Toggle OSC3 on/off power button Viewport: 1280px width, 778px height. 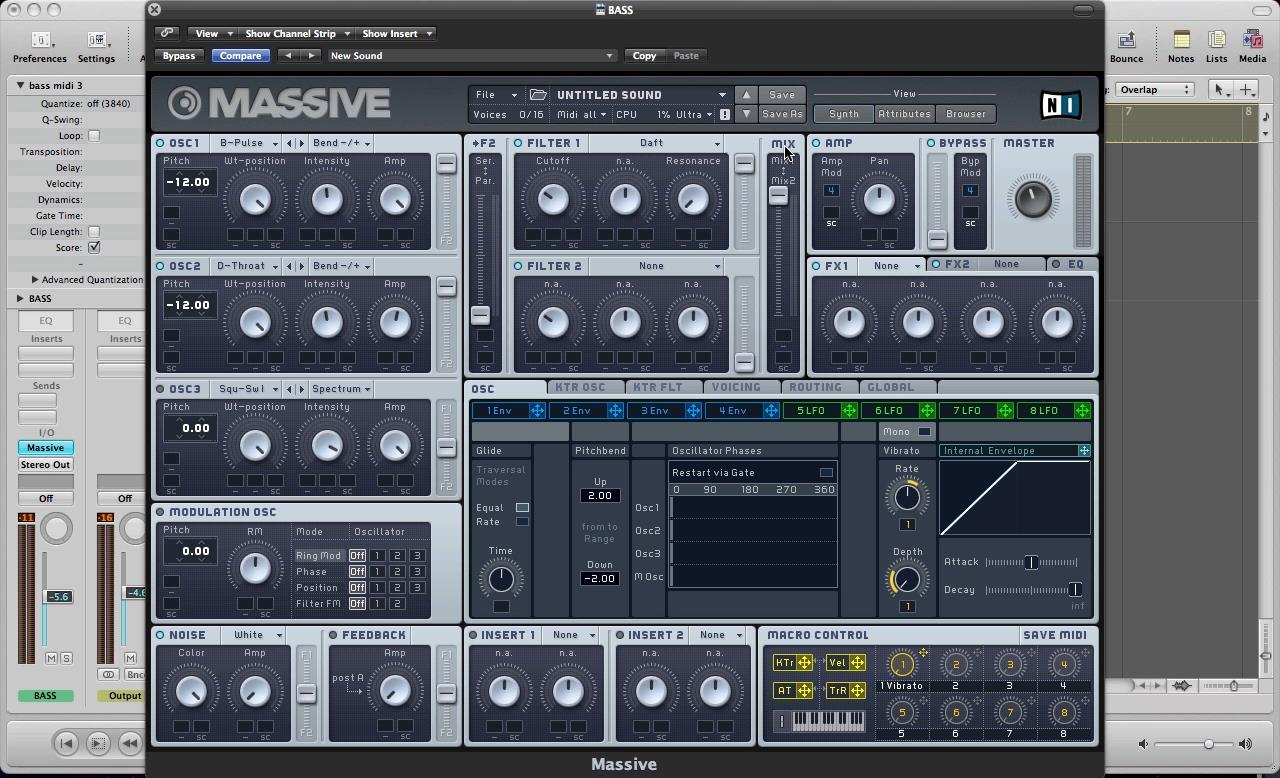(160, 389)
